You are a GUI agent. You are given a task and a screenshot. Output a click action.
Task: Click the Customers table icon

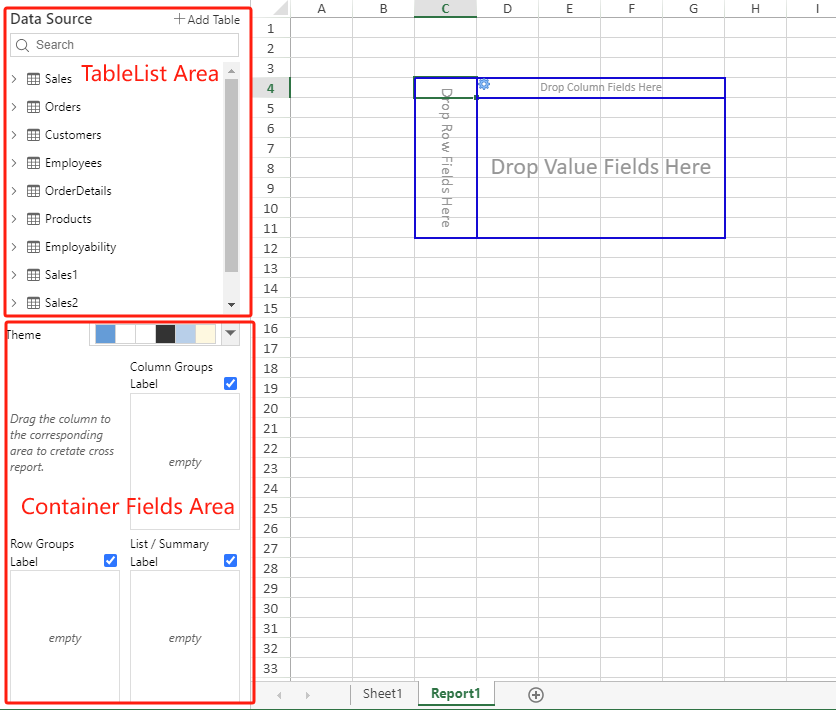[33, 135]
